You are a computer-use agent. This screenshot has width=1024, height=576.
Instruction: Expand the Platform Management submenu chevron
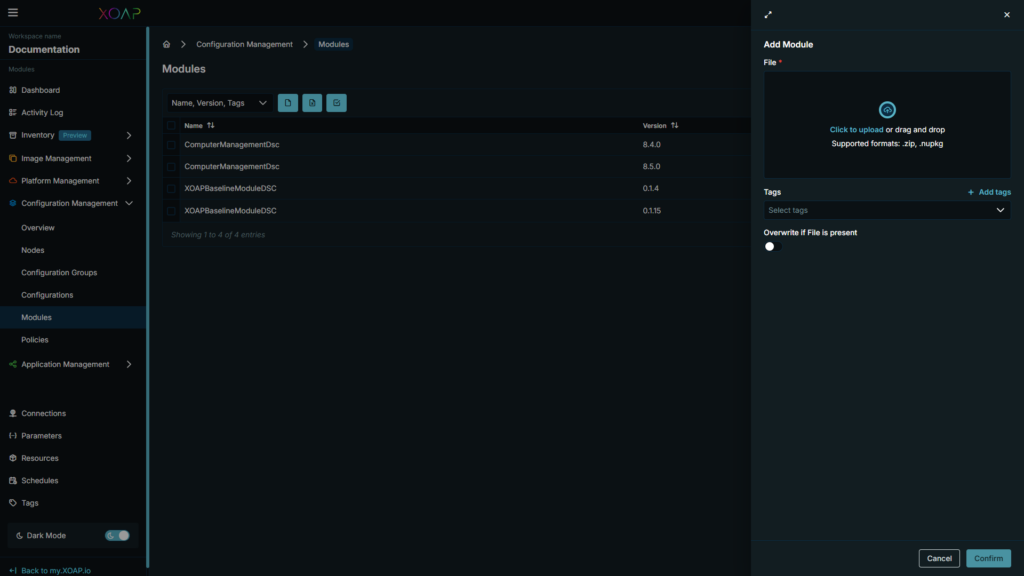(x=129, y=181)
